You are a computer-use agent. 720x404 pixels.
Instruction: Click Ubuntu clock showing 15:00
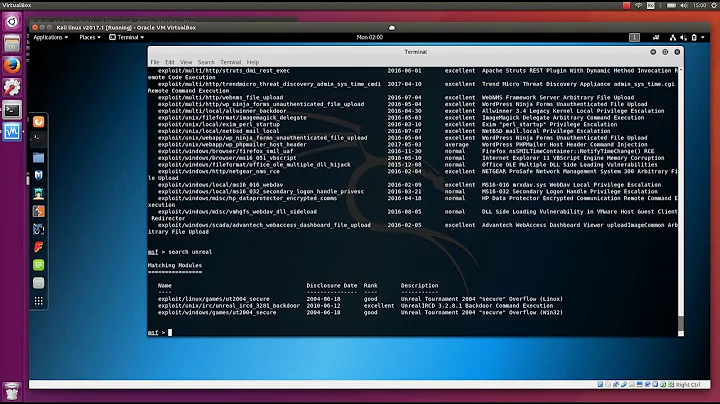pyautogui.click(x=699, y=6)
